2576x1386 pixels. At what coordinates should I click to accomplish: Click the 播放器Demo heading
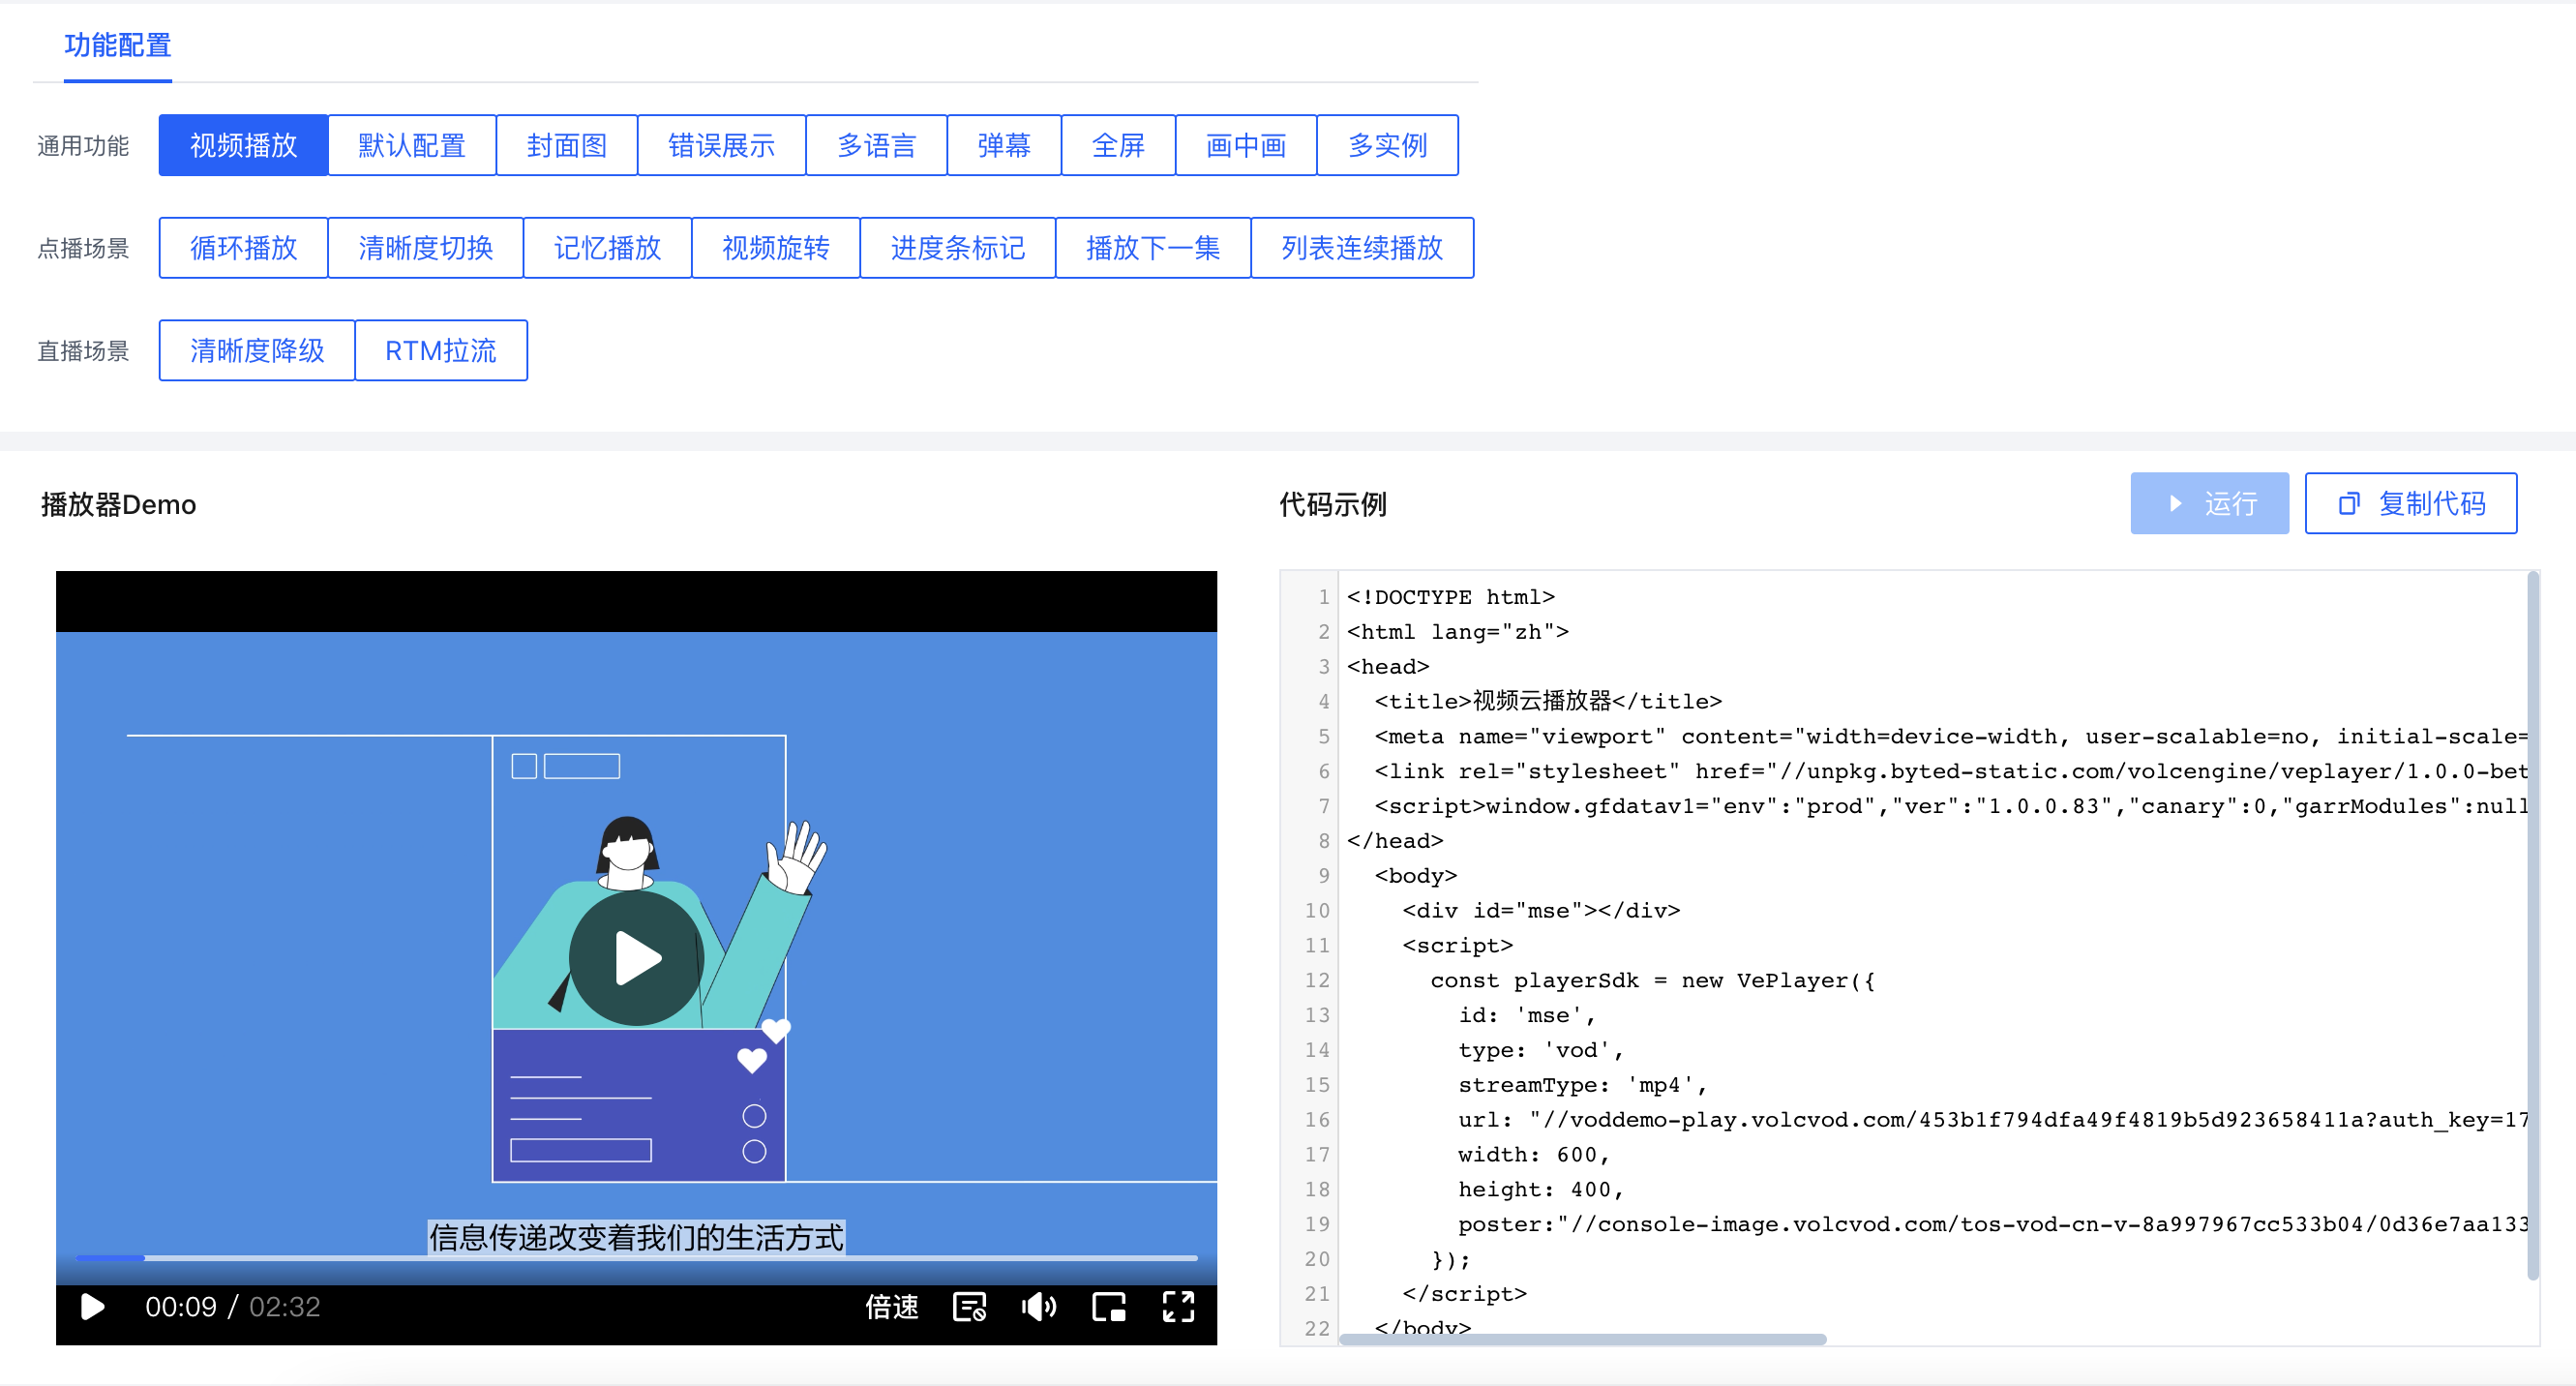click(118, 504)
